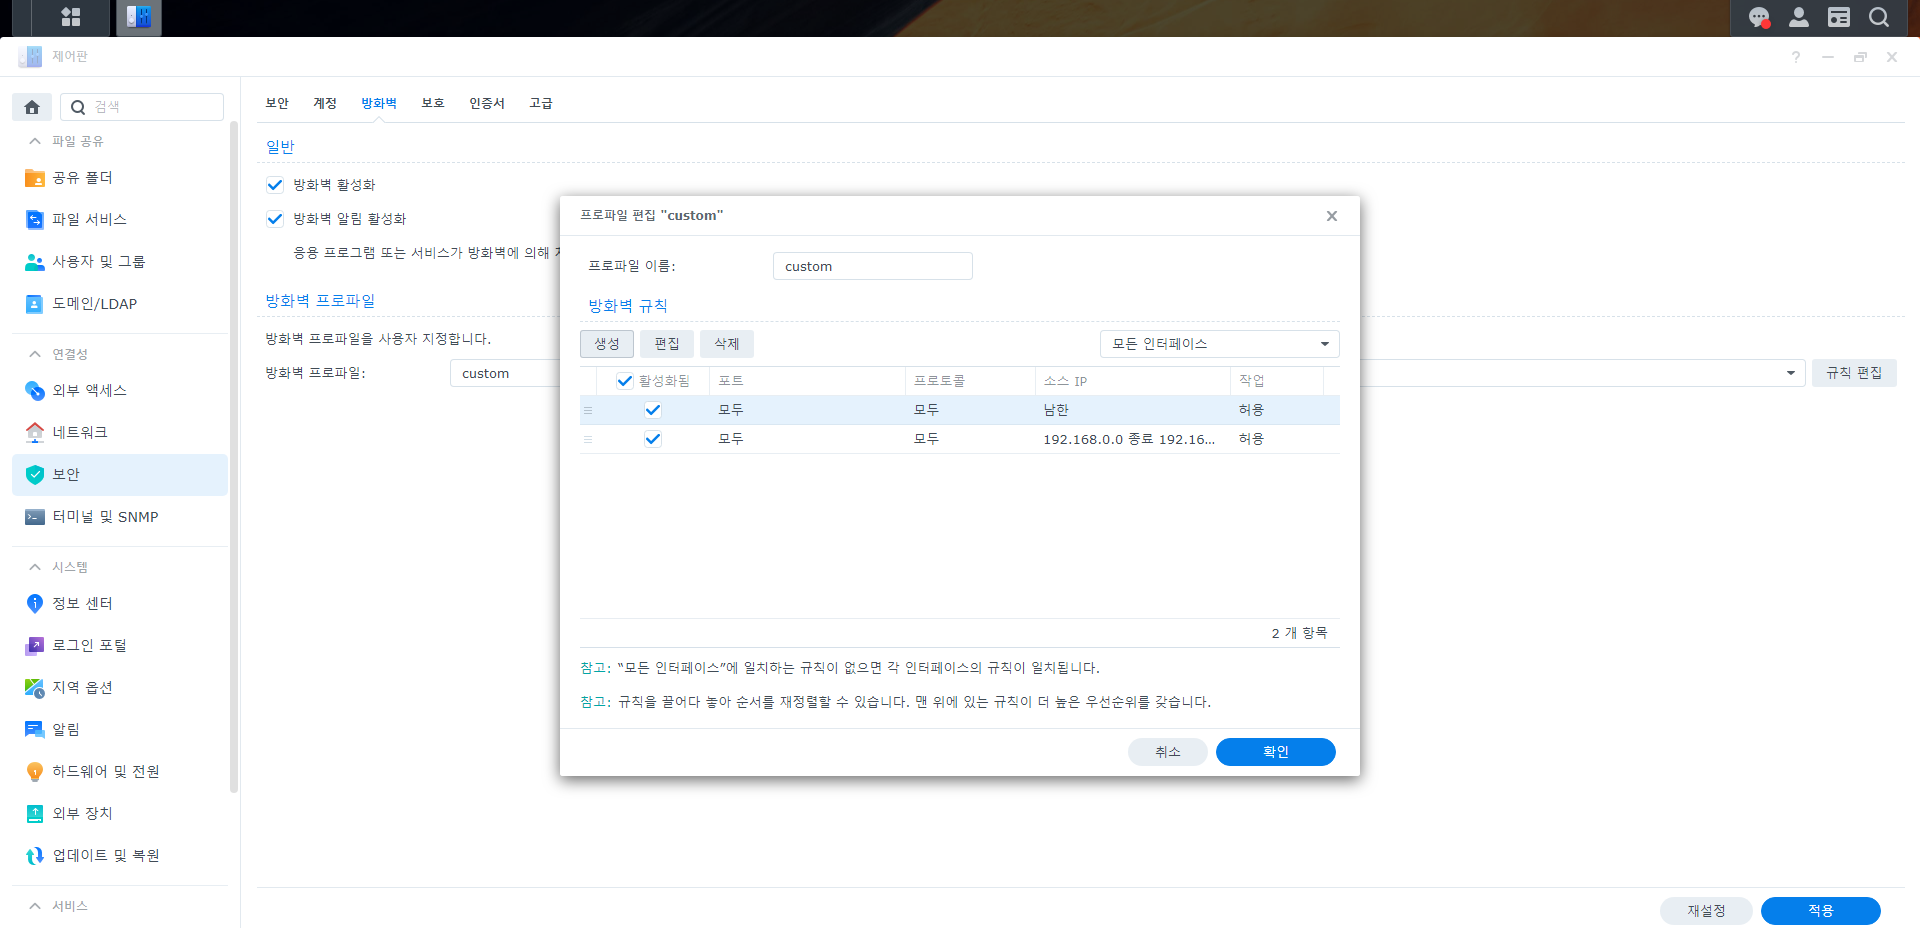
Task: Click the 프로파일 이름 input field
Action: 873,266
